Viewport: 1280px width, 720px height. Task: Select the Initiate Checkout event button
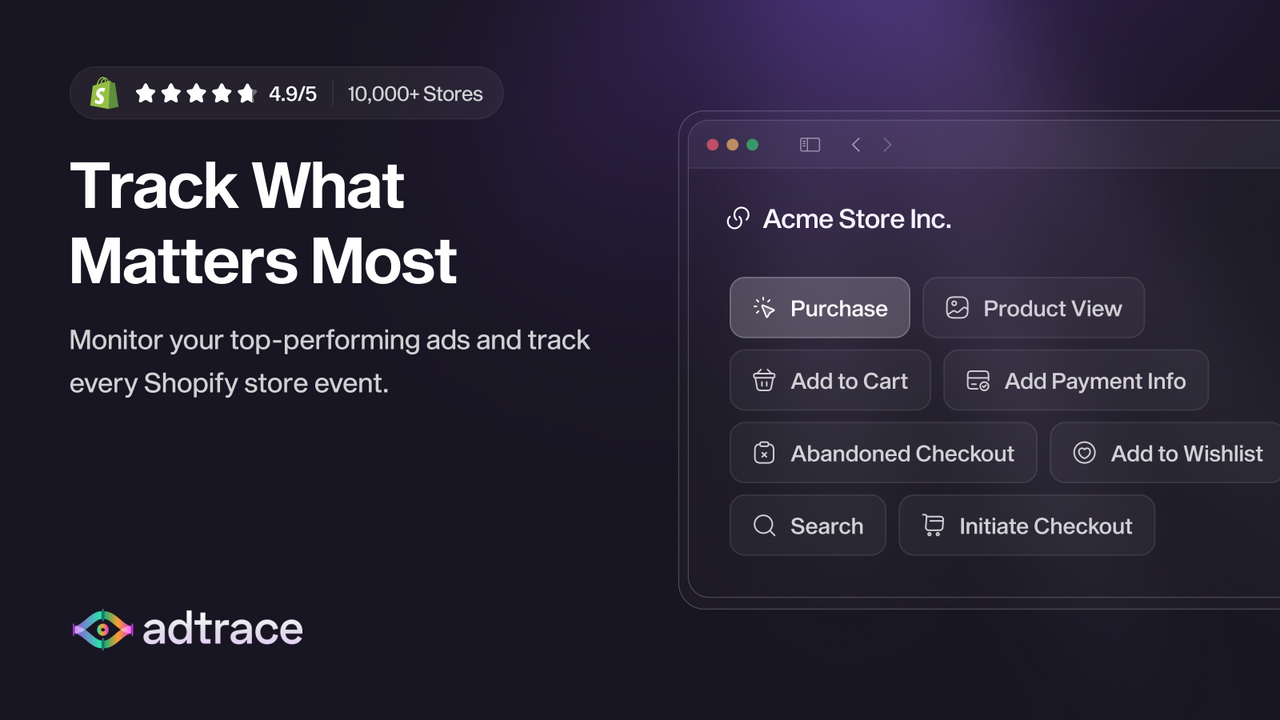click(1027, 526)
